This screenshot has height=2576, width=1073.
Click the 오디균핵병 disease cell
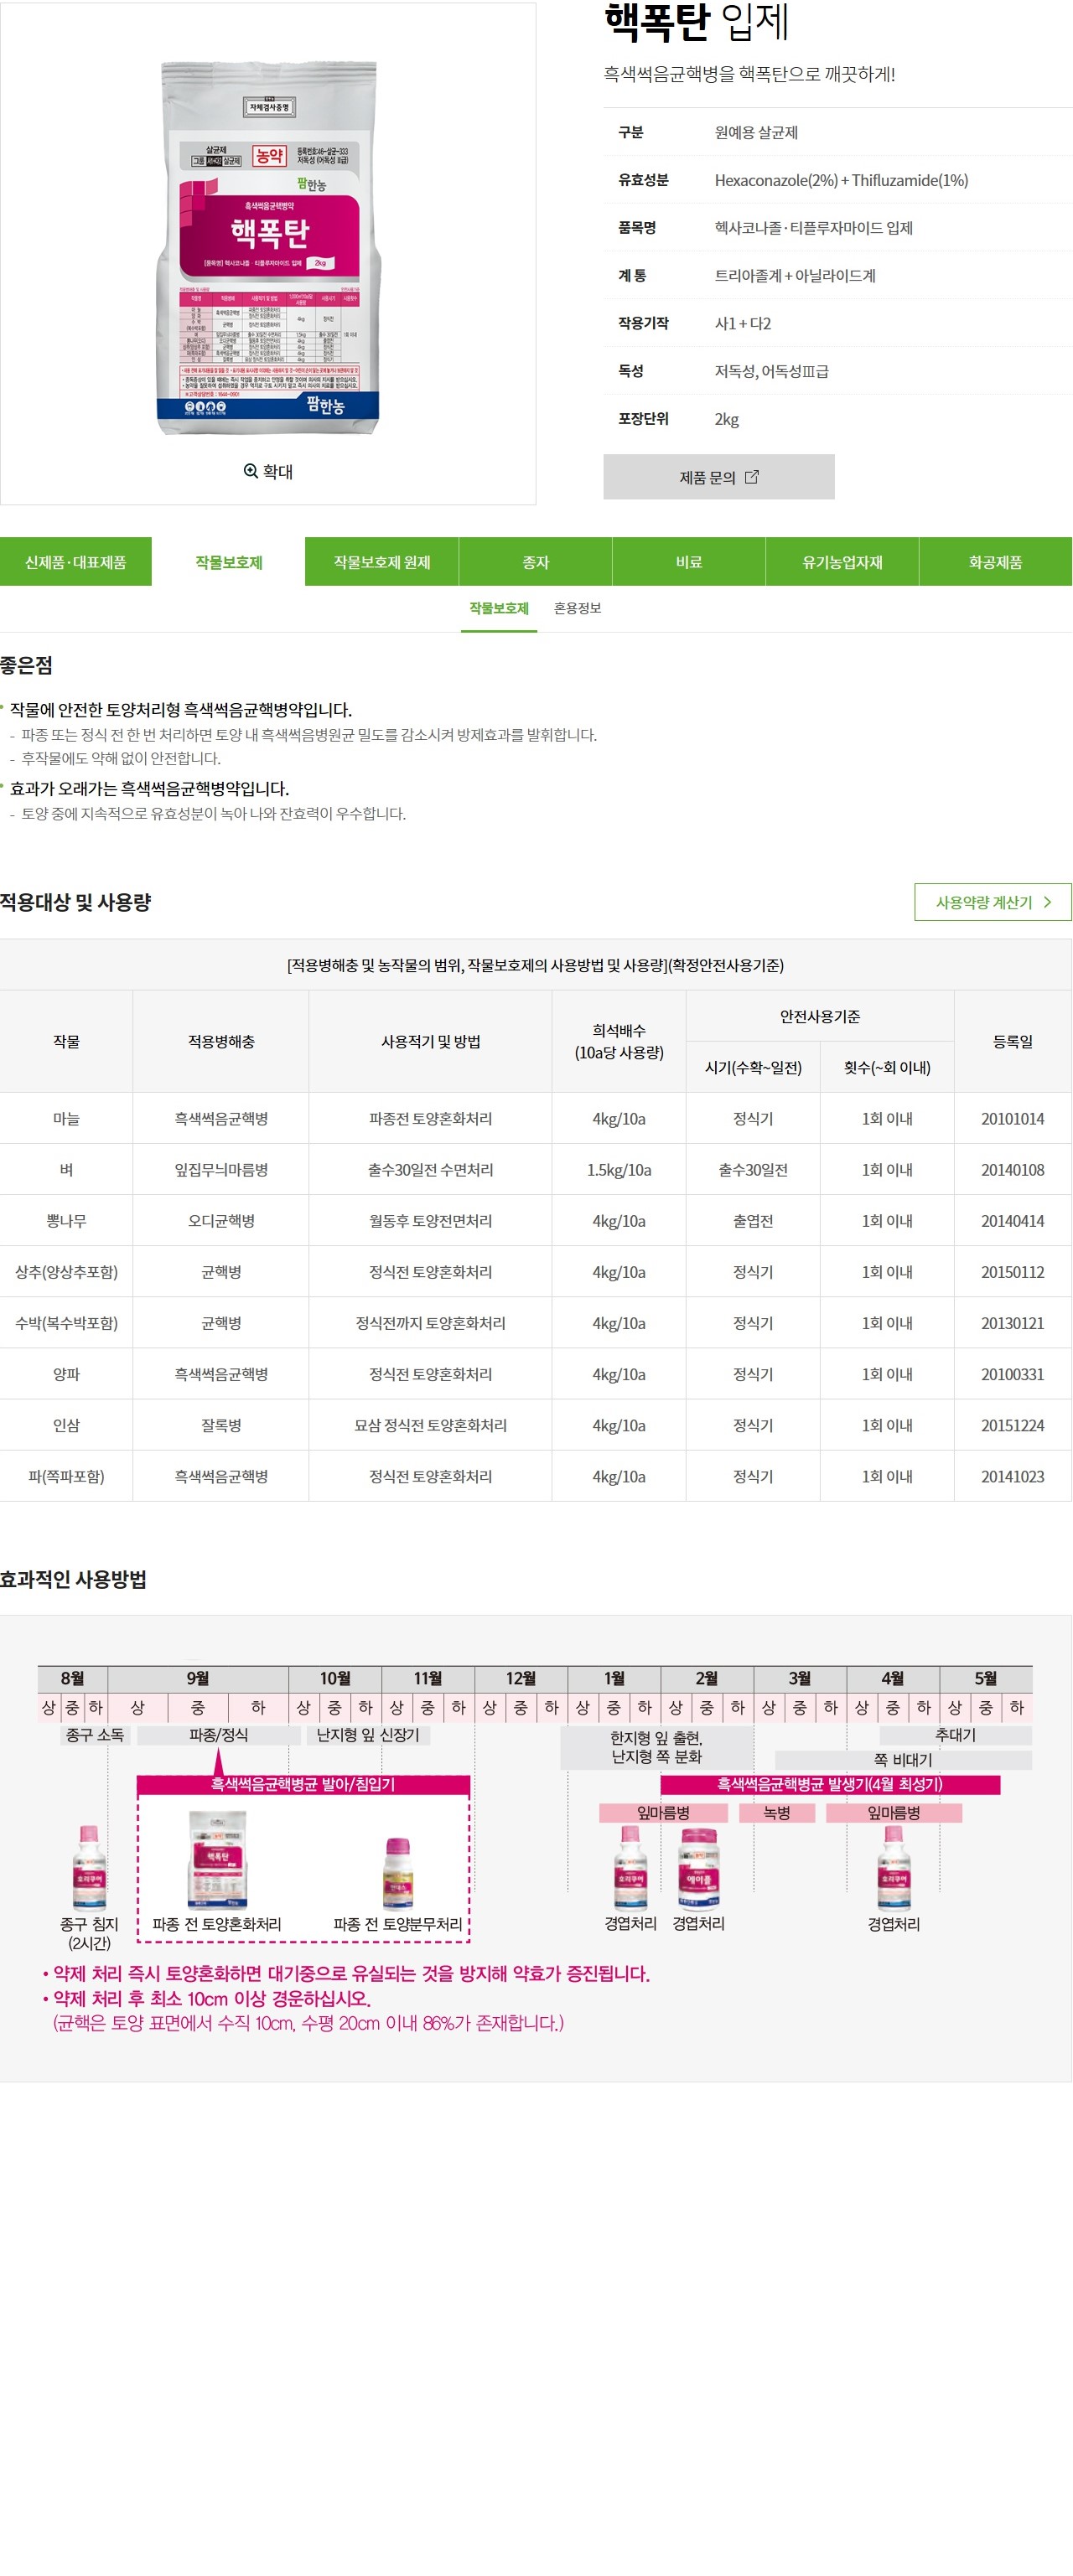(x=221, y=1220)
